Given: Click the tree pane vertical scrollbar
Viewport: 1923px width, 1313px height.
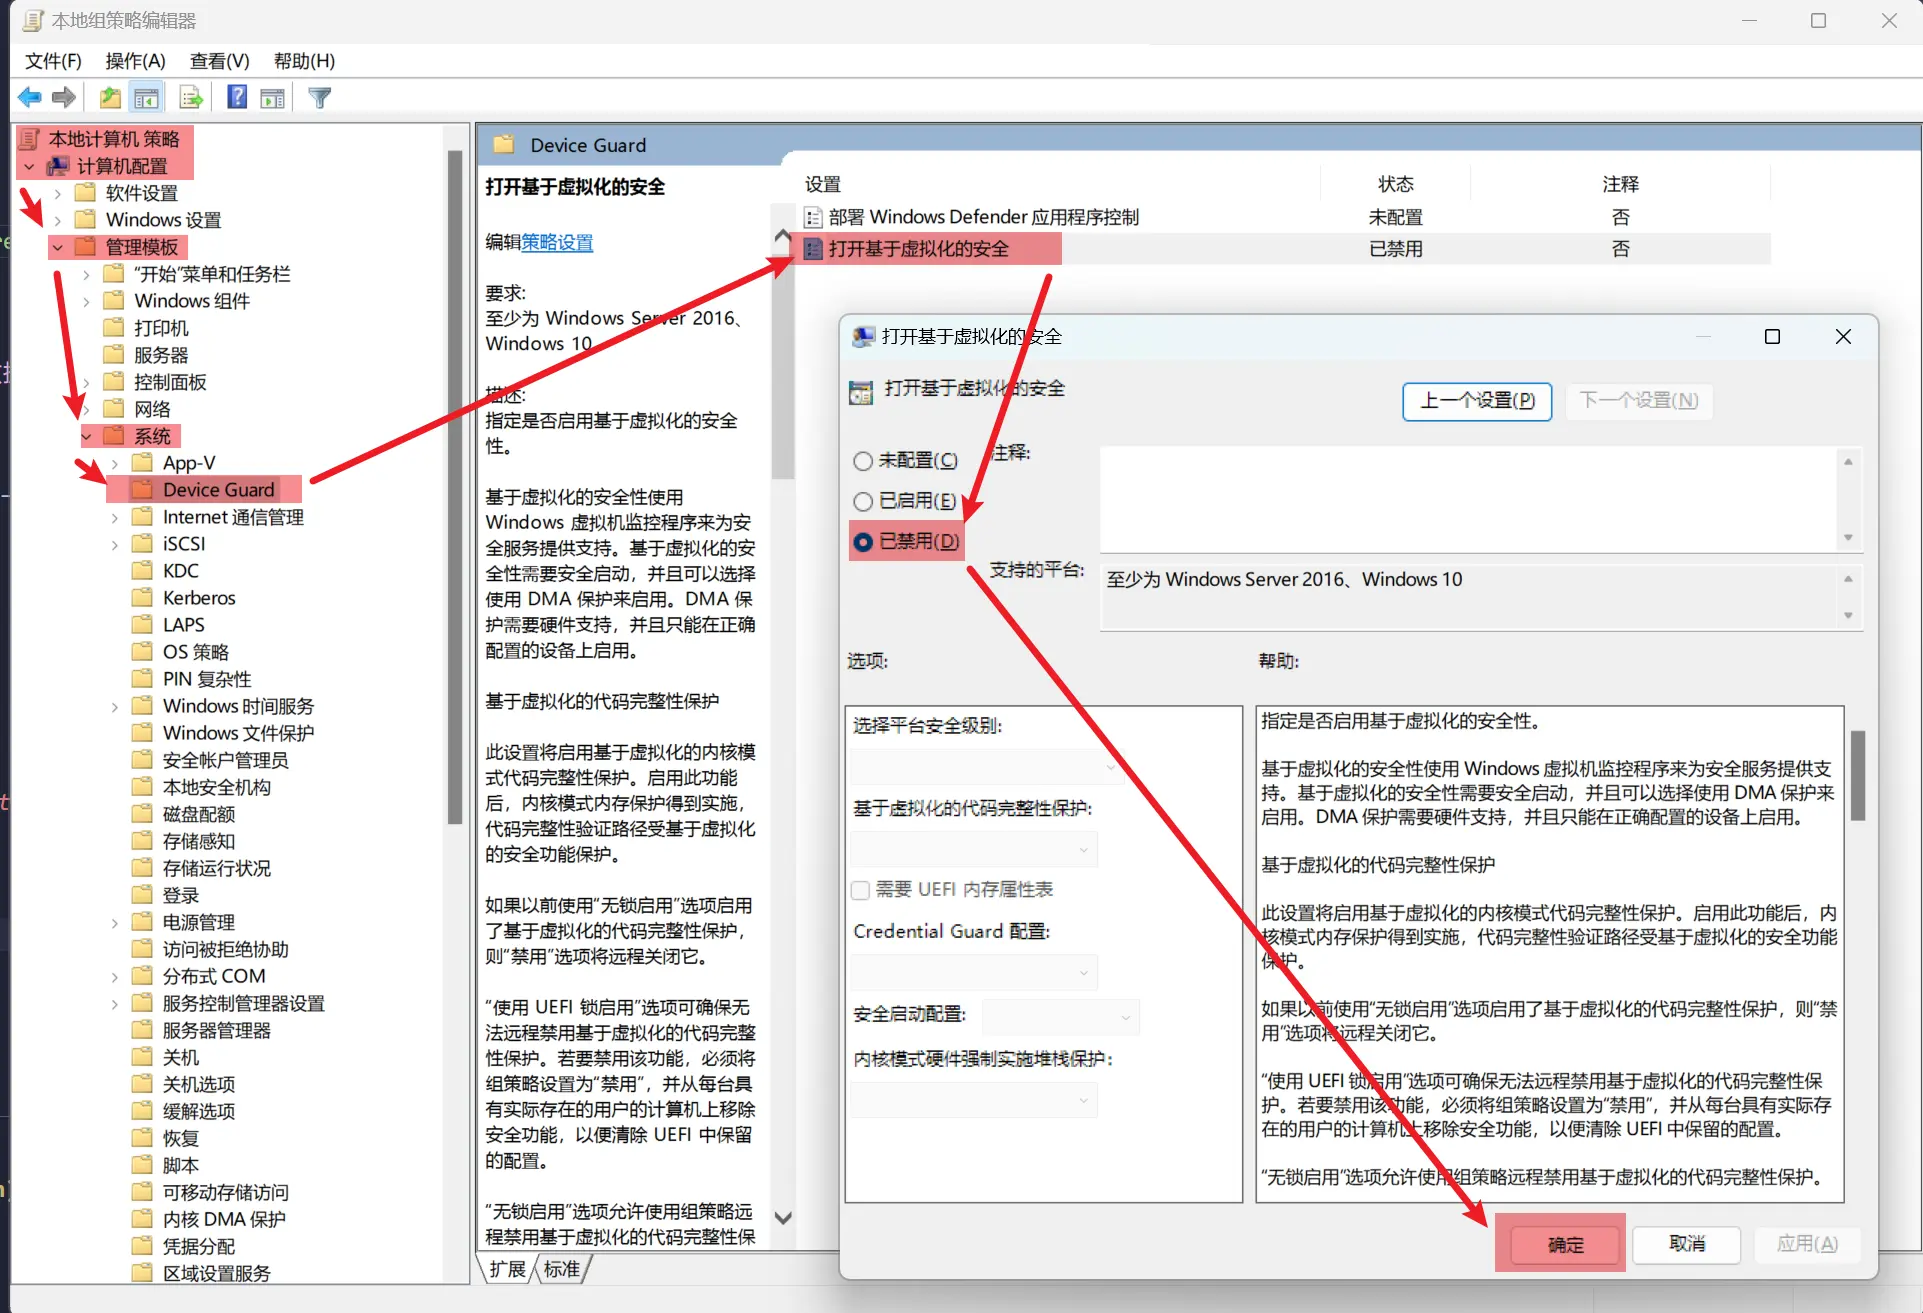Looking at the screenshot, I should tap(455, 487).
